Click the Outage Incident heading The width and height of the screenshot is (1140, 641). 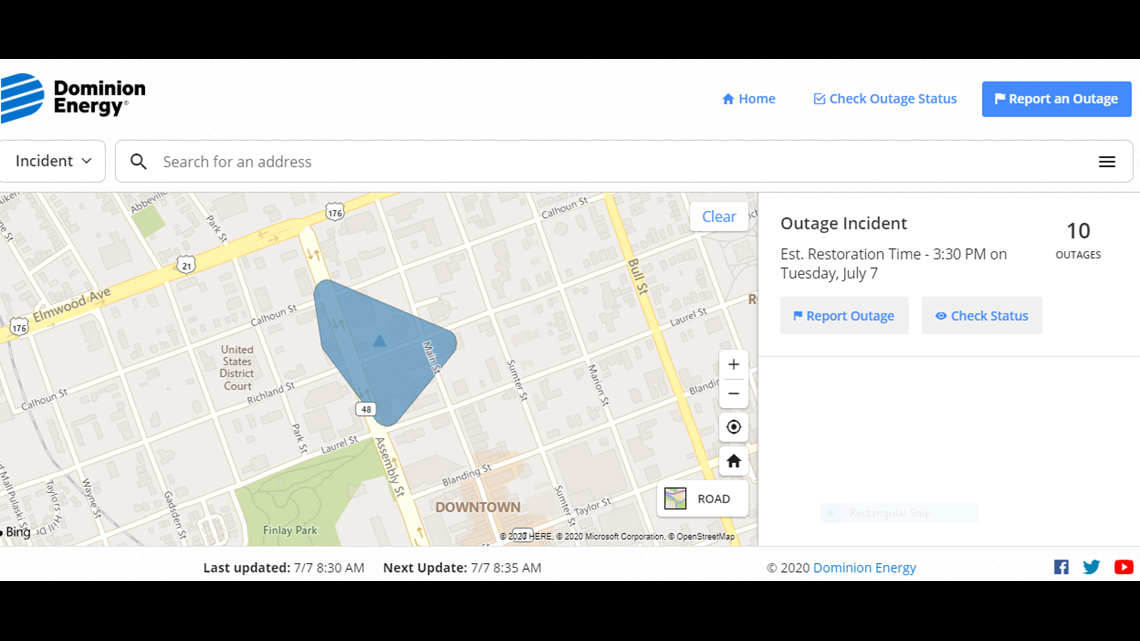[x=843, y=223]
